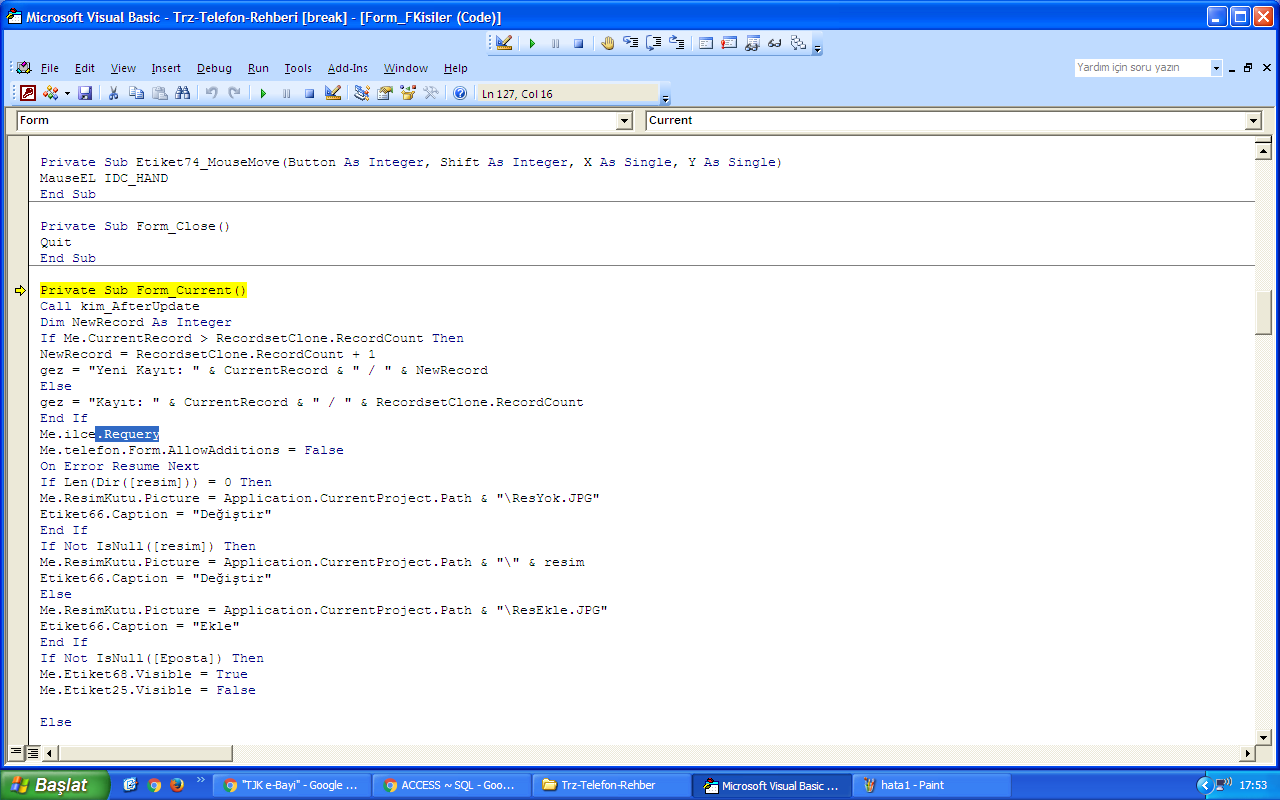Type in the help question box
The height and width of the screenshot is (800, 1280).
(x=1140, y=68)
